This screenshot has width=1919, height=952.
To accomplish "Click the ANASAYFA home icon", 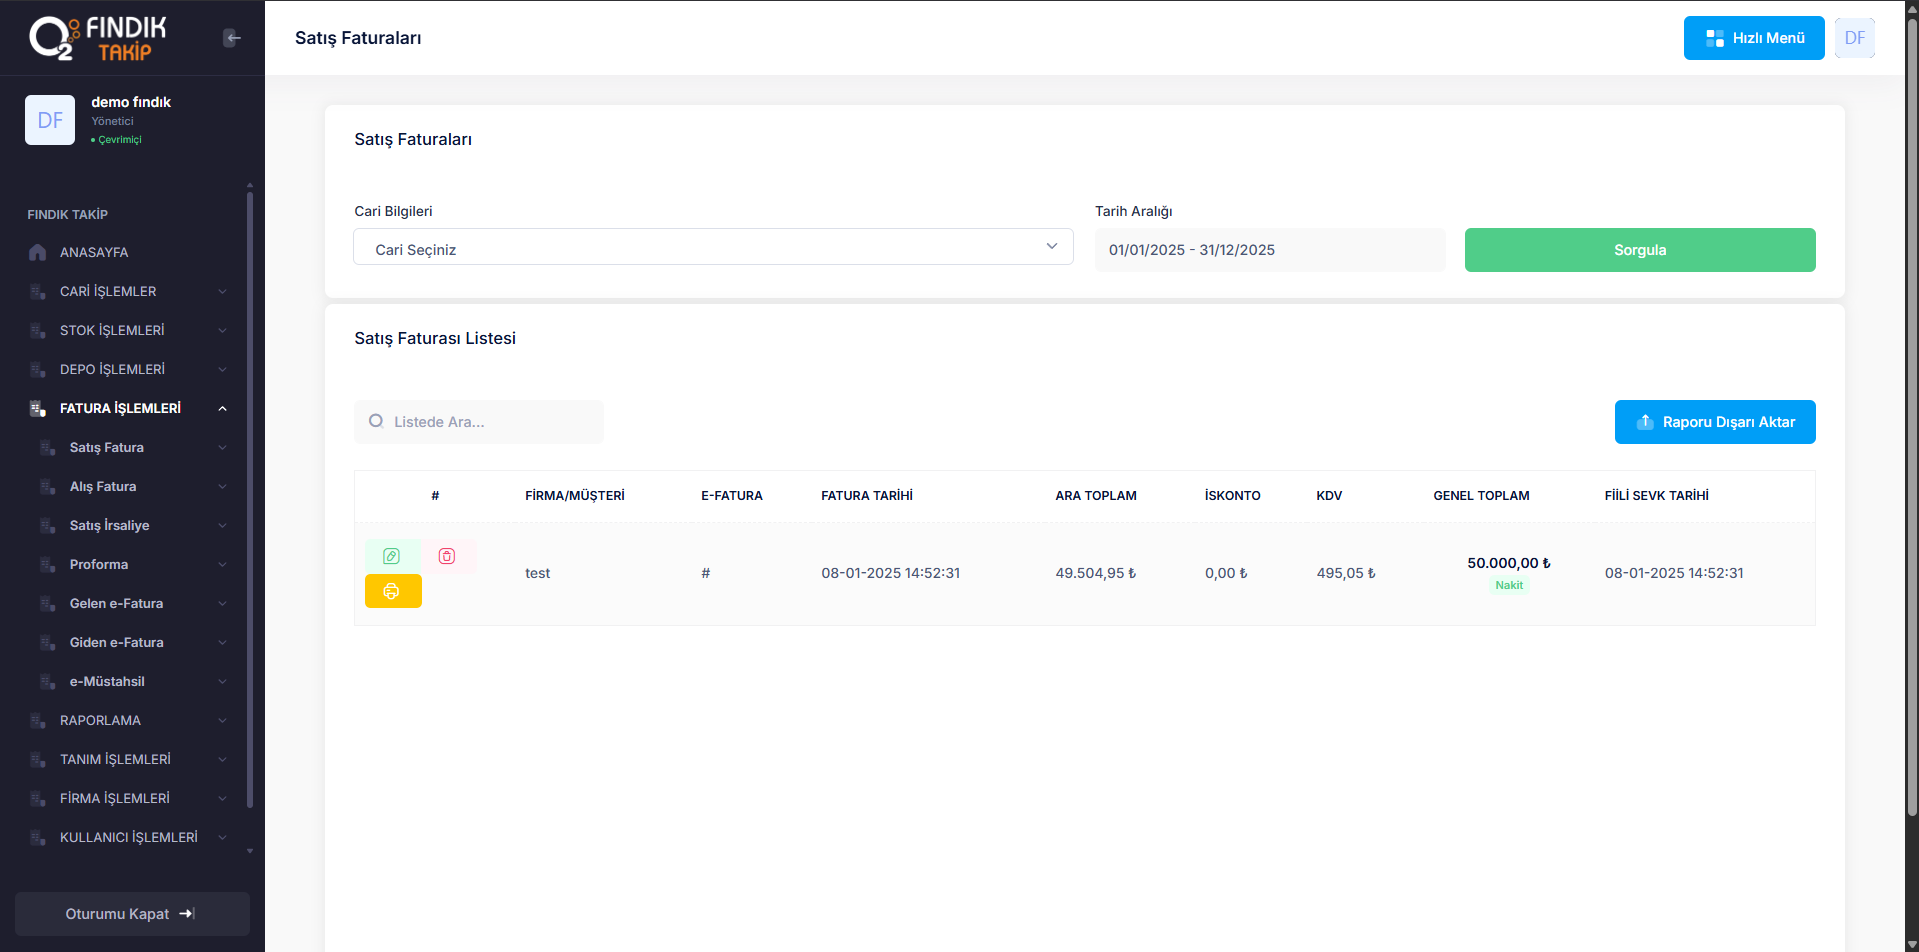I will tap(38, 252).
